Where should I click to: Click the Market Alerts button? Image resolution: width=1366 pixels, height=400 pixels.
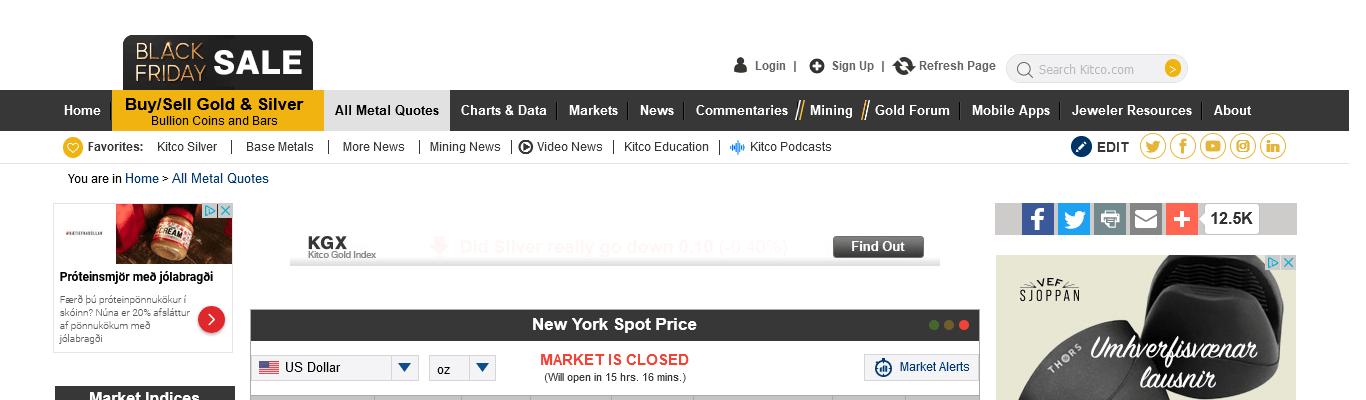coord(922,368)
